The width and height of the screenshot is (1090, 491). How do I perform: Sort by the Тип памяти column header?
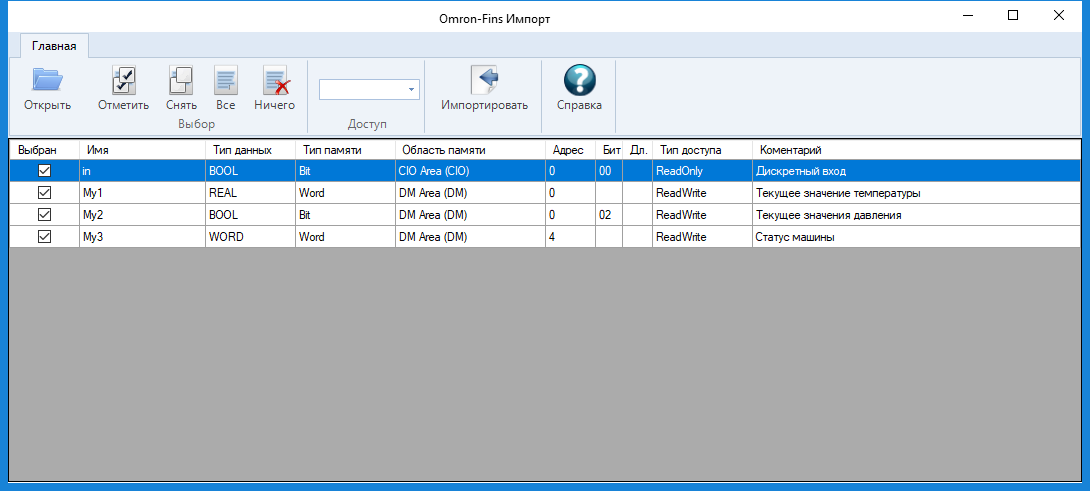coord(345,150)
